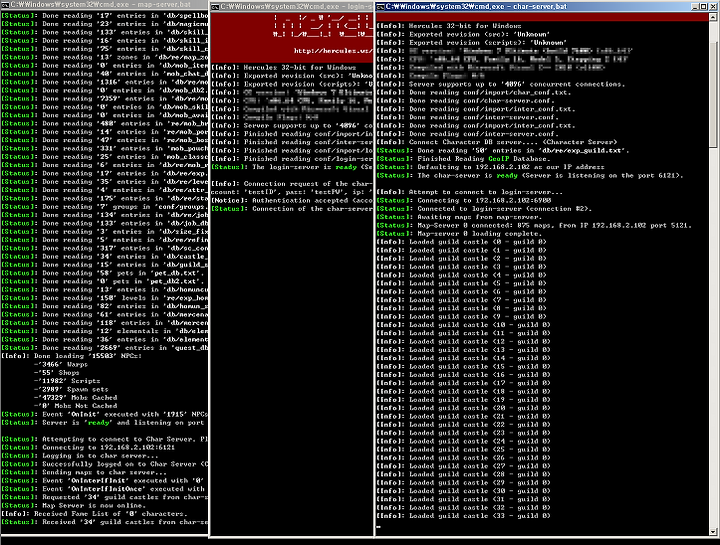This screenshot has width=720, height=545.
Task: Click "Done reading '58' pets in 'pet_db.txt'" line
Action: click(x=101, y=273)
